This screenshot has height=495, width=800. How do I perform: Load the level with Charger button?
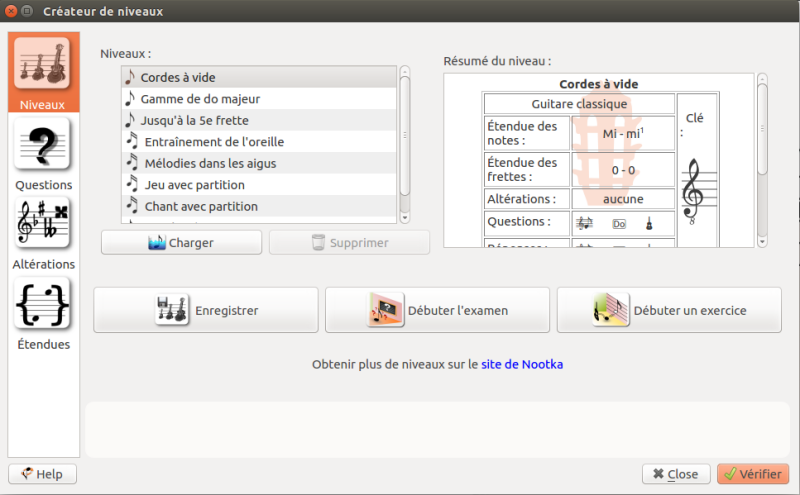coord(181,242)
